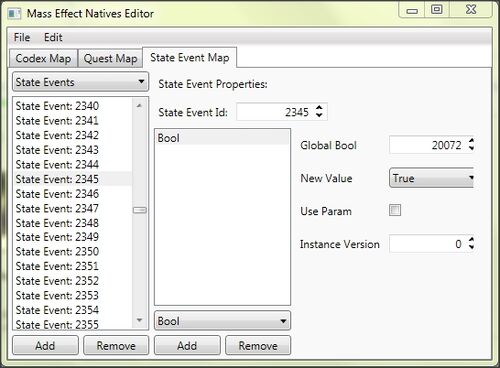This screenshot has width=500, height=368.
Task: Open the Edit menu
Action: tap(53, 37)
